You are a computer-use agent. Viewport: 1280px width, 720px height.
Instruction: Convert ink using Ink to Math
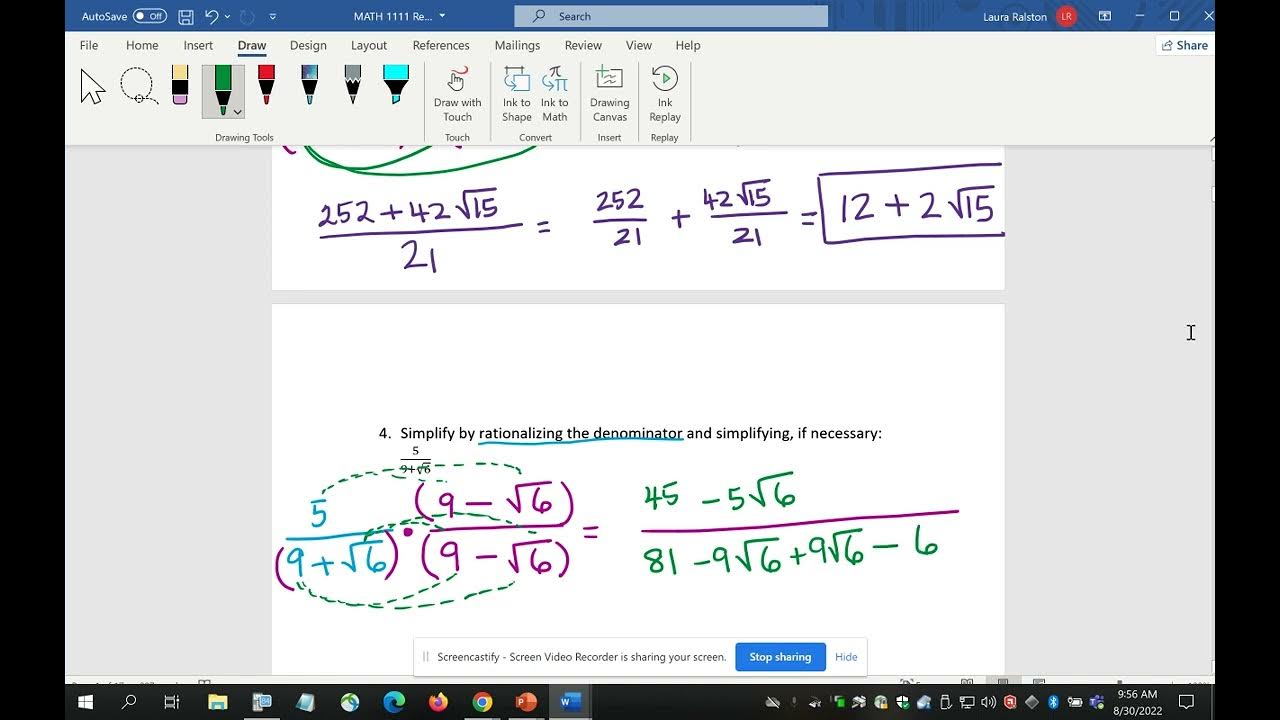[555, 95]
